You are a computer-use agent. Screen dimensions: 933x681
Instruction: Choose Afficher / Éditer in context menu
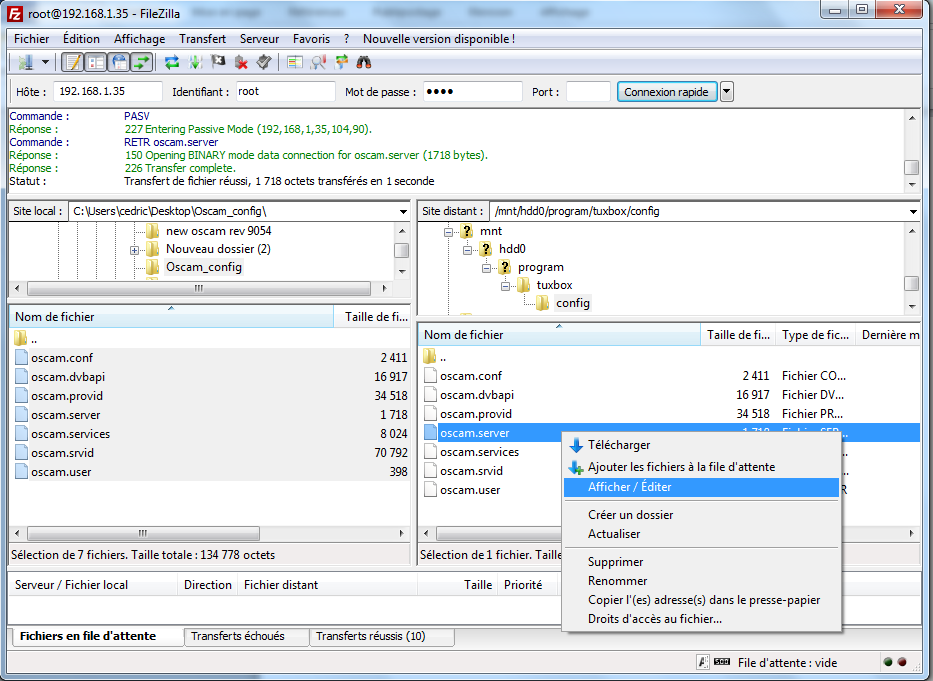point(630,487)
